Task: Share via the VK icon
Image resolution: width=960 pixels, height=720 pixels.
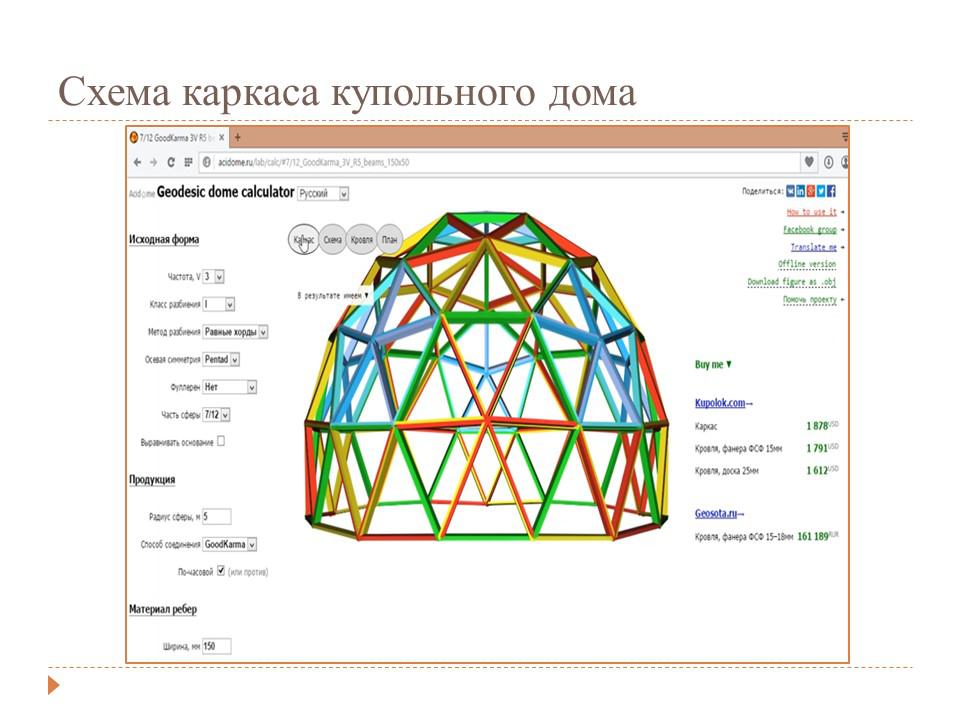Action: click(x=791, y=191)
